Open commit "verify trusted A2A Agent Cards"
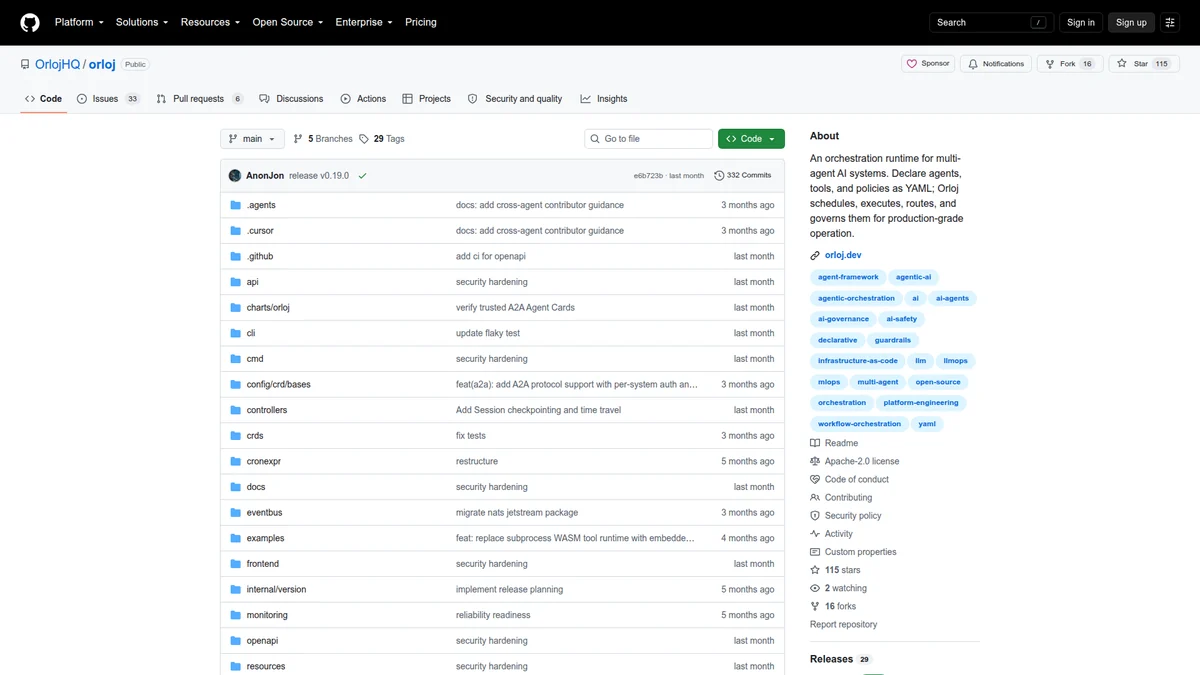Screen dimensions: 1200x675 click(515, 308)
